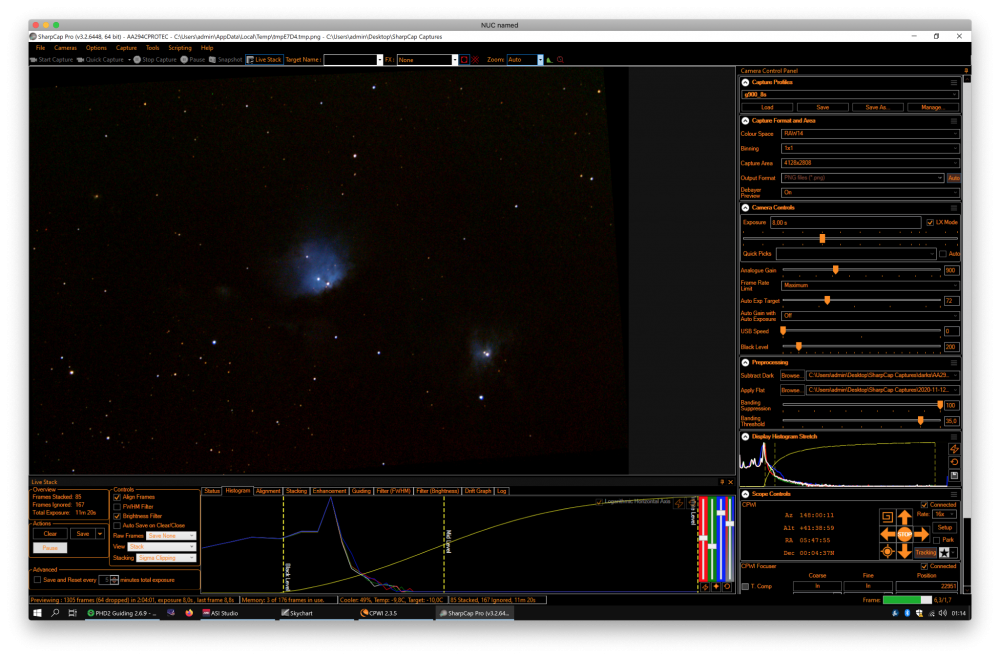Viewport: 1000px width, 658px height.
Task: Toggle the T. Comp checkbox
Action: [745, 586]
